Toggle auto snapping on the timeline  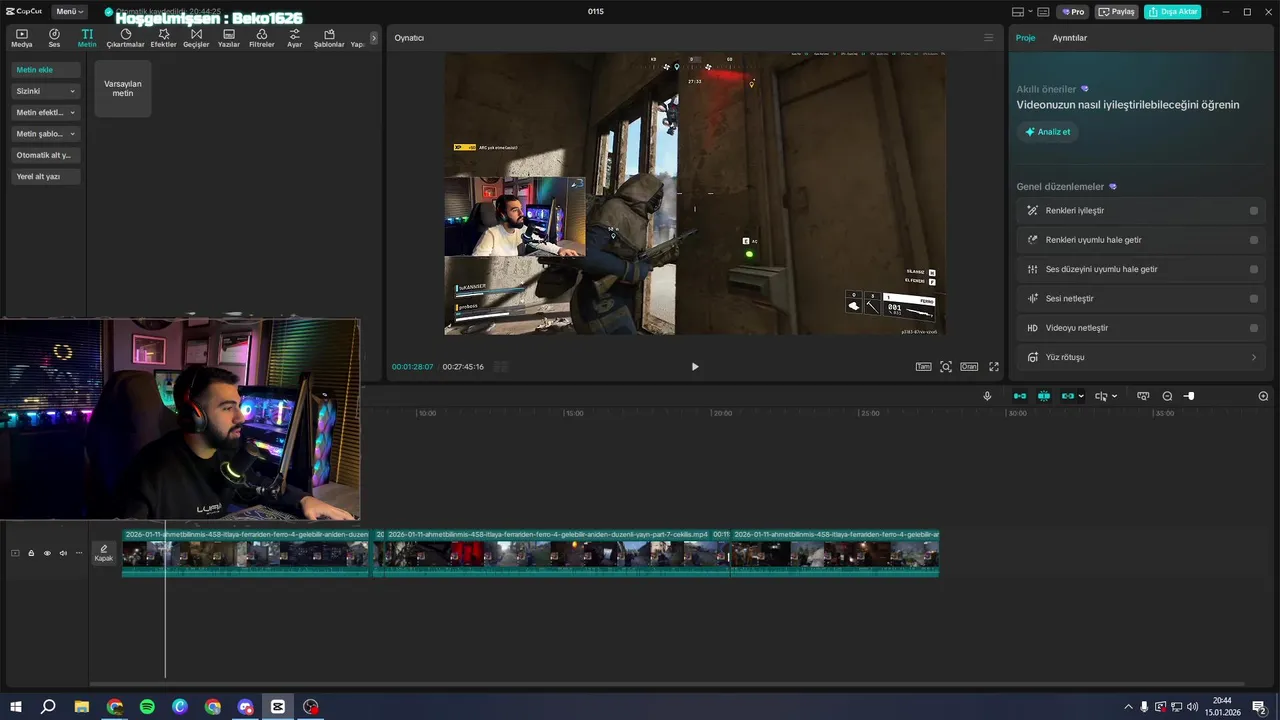[1043, 396]
